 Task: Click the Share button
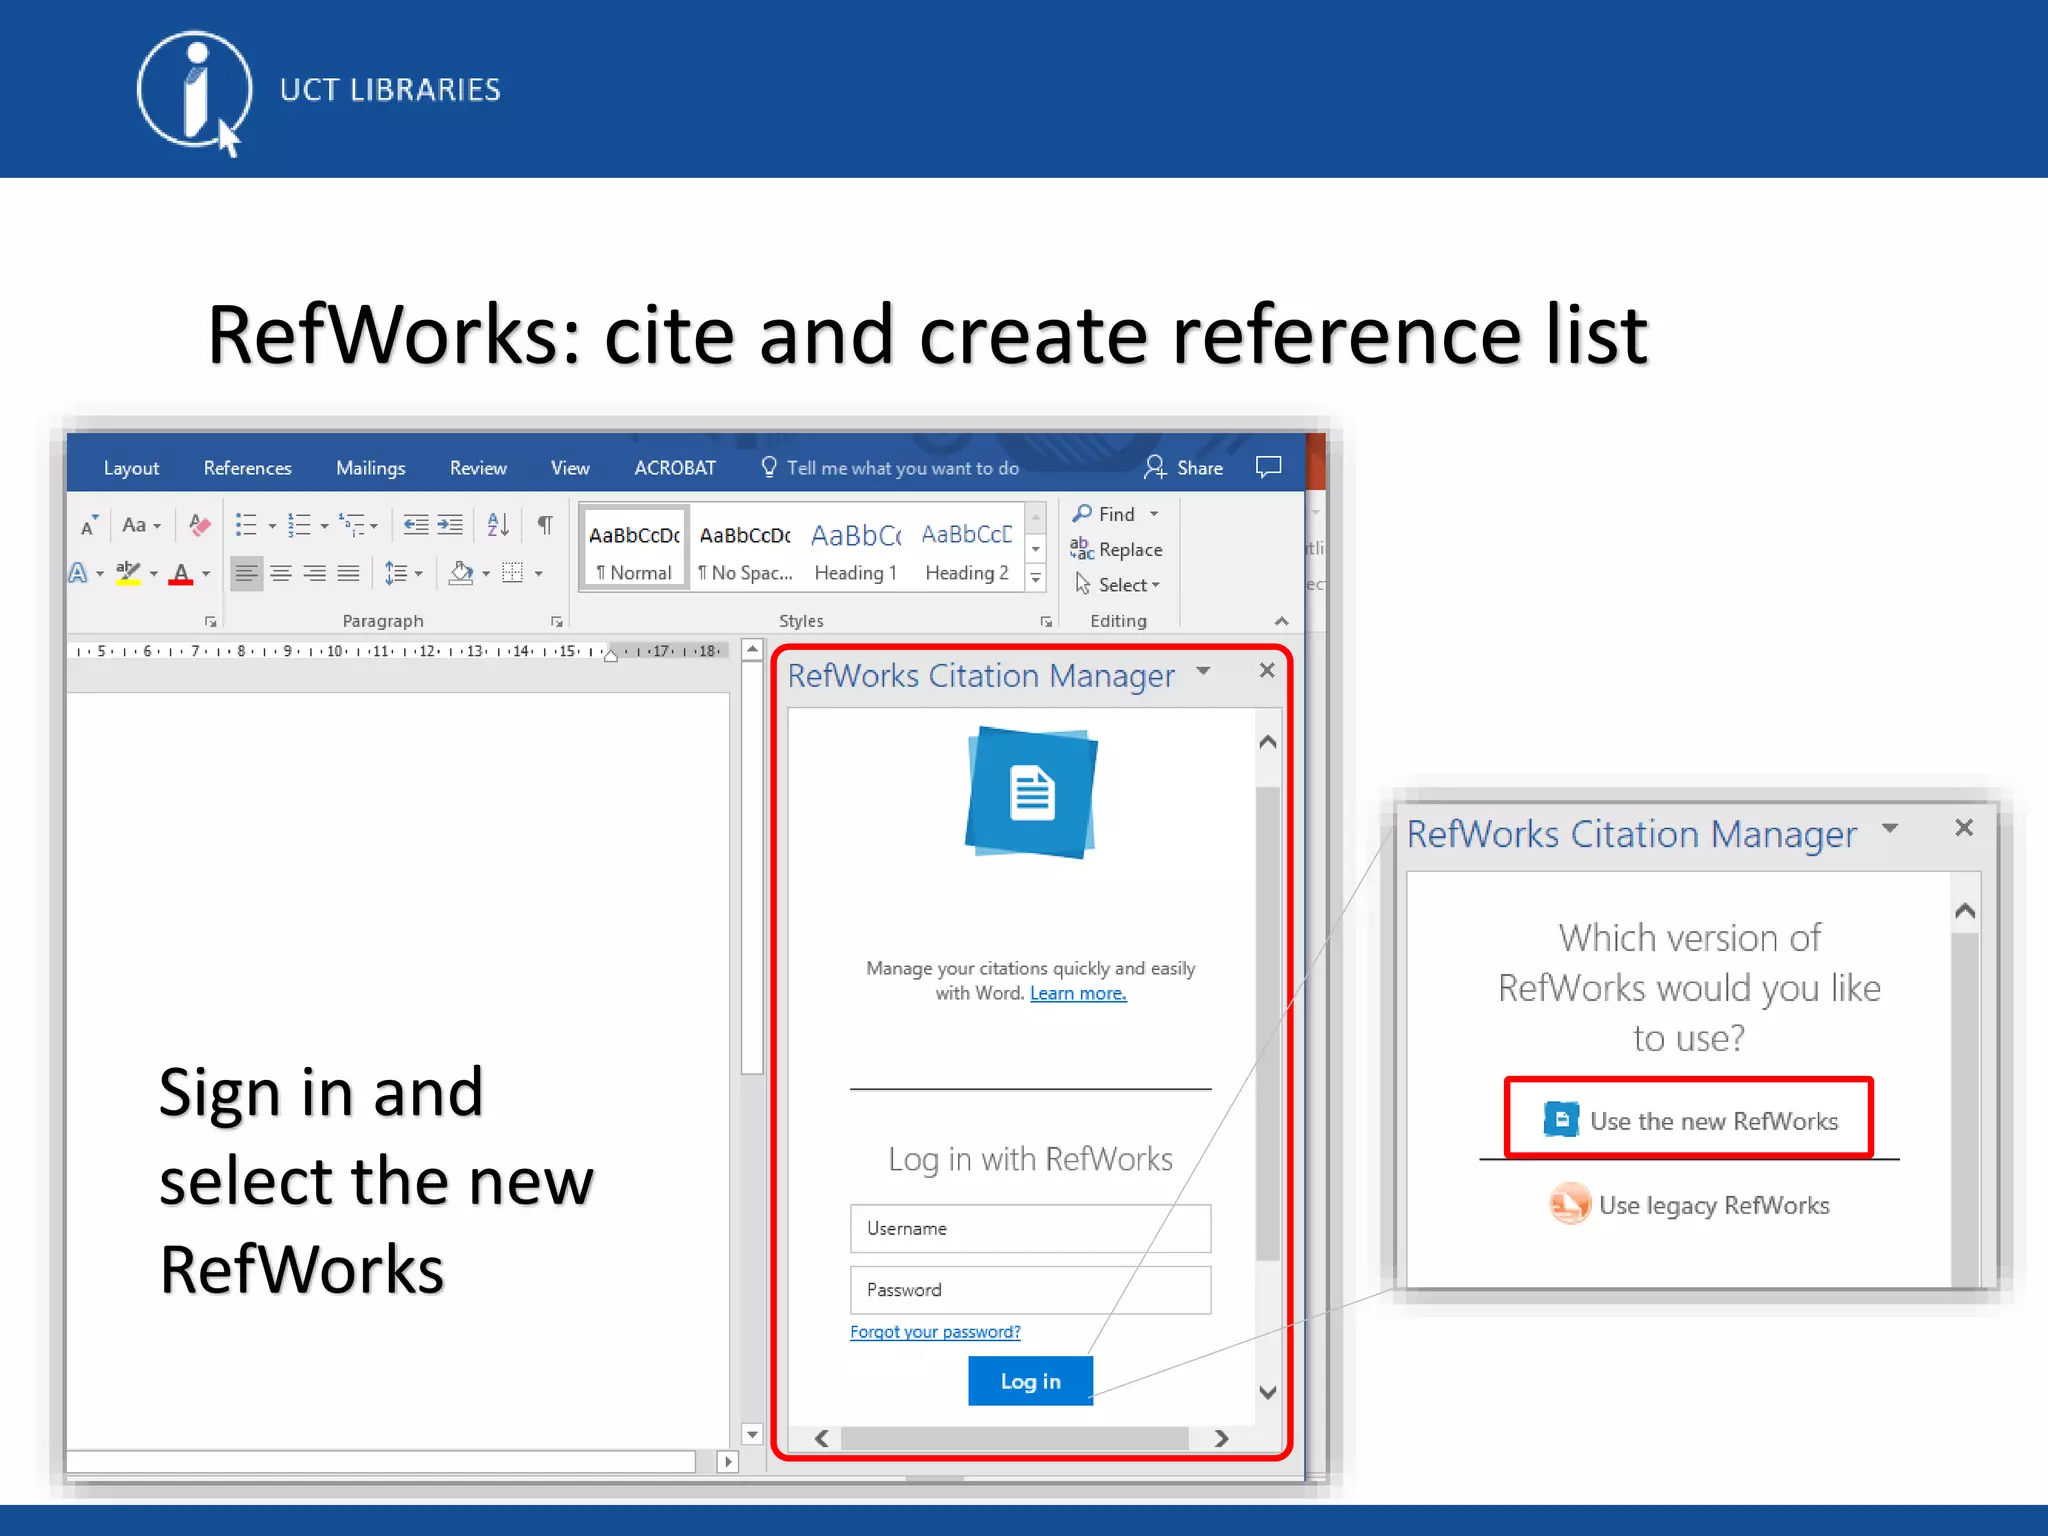(1184, 468)
